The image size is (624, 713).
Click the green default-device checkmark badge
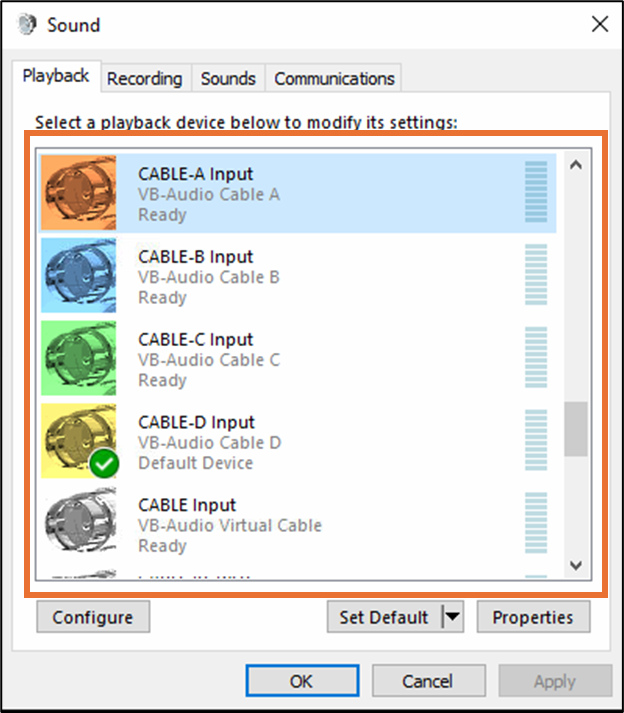coord(104,463)
